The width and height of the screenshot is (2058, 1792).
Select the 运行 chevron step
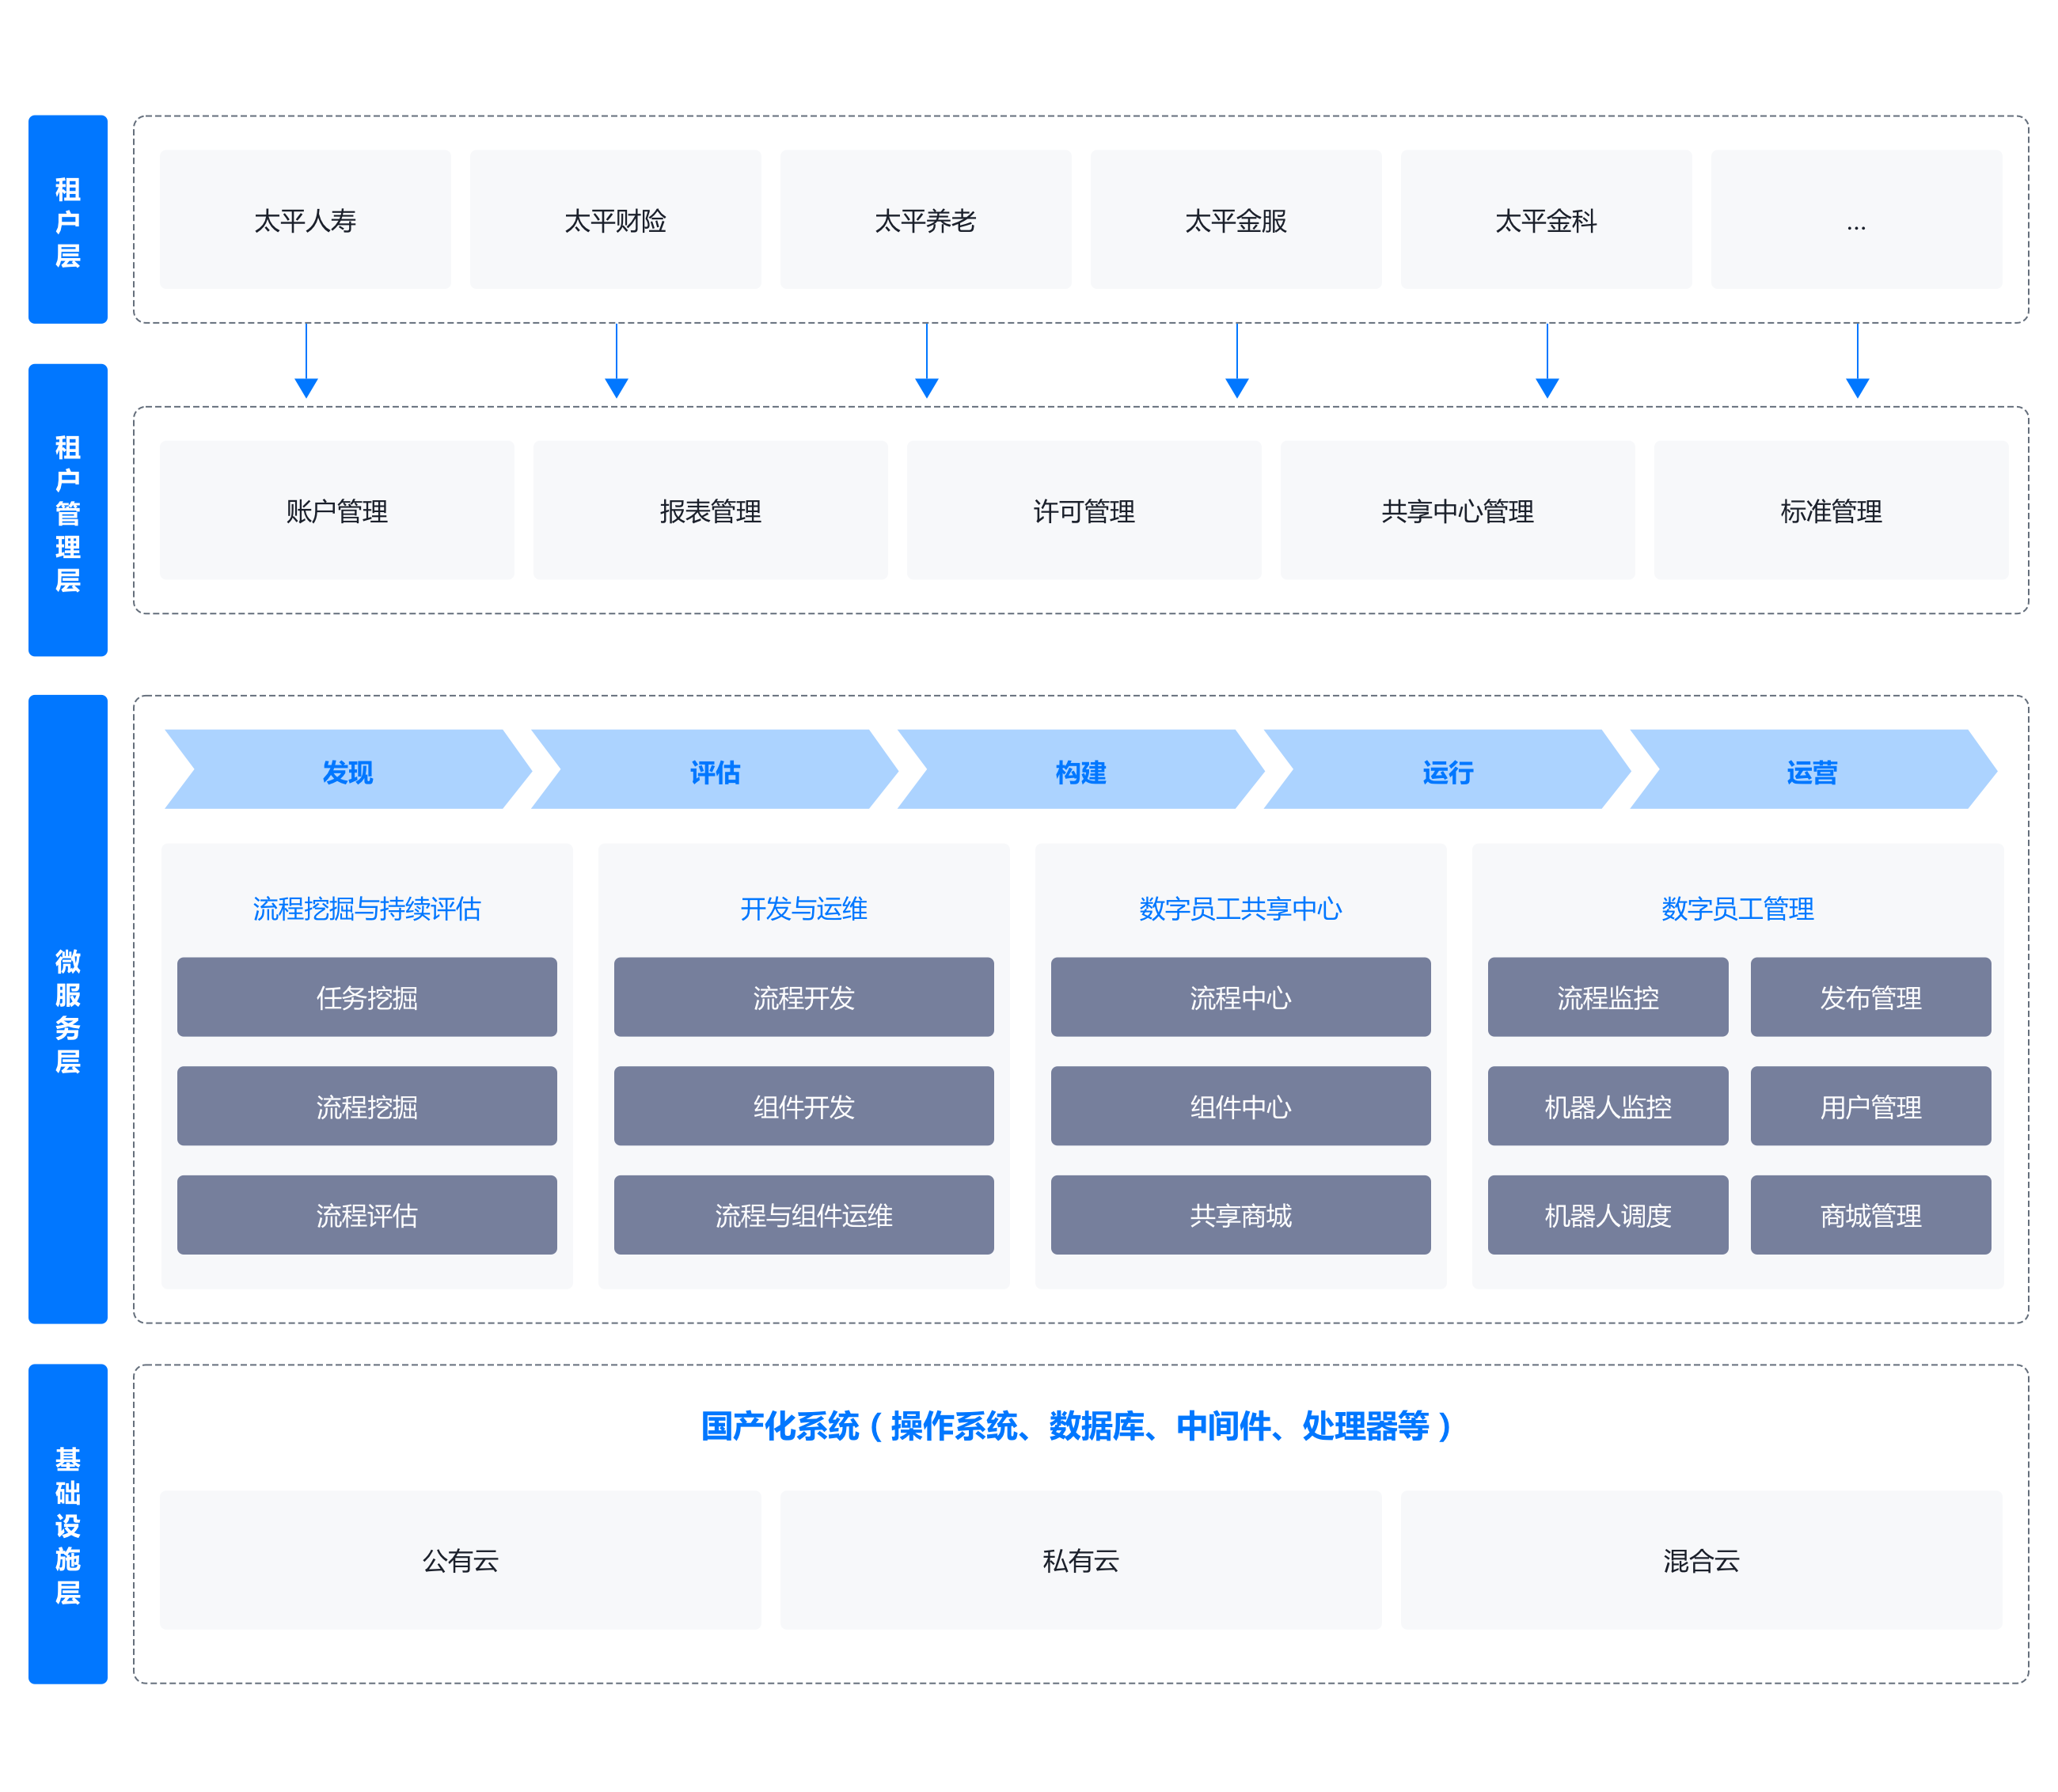[1447, 769]
